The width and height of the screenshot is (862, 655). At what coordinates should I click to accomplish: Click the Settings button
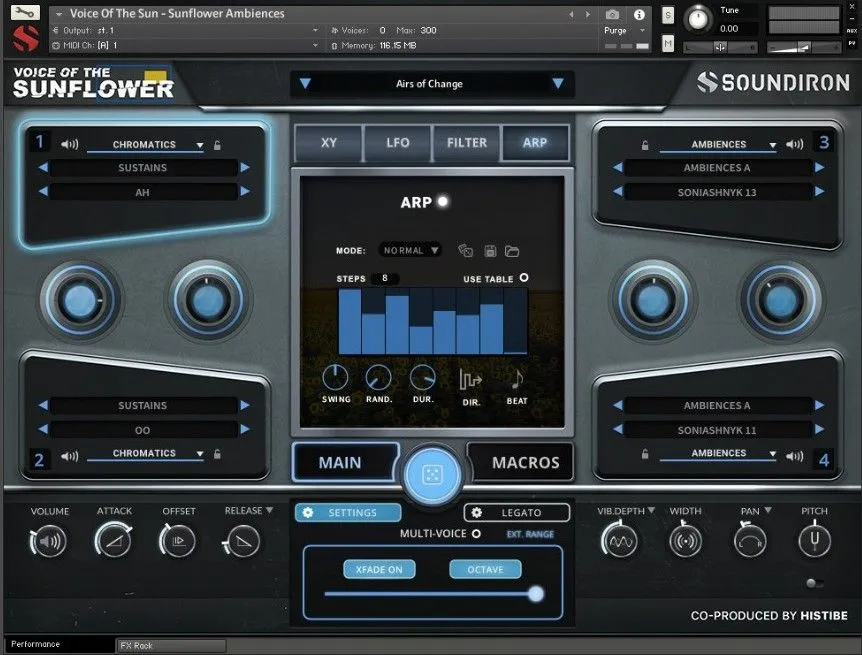348,513
